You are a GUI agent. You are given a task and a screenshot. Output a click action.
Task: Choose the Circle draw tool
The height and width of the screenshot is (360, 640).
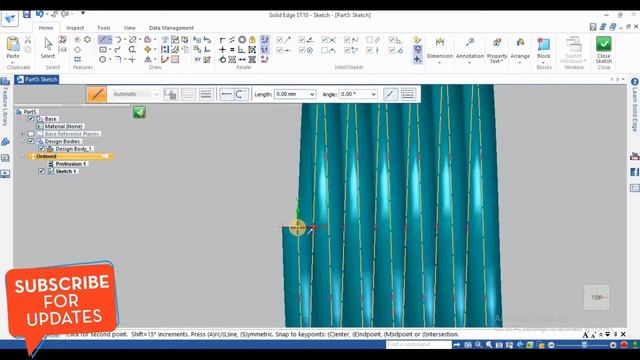[102, 60]
